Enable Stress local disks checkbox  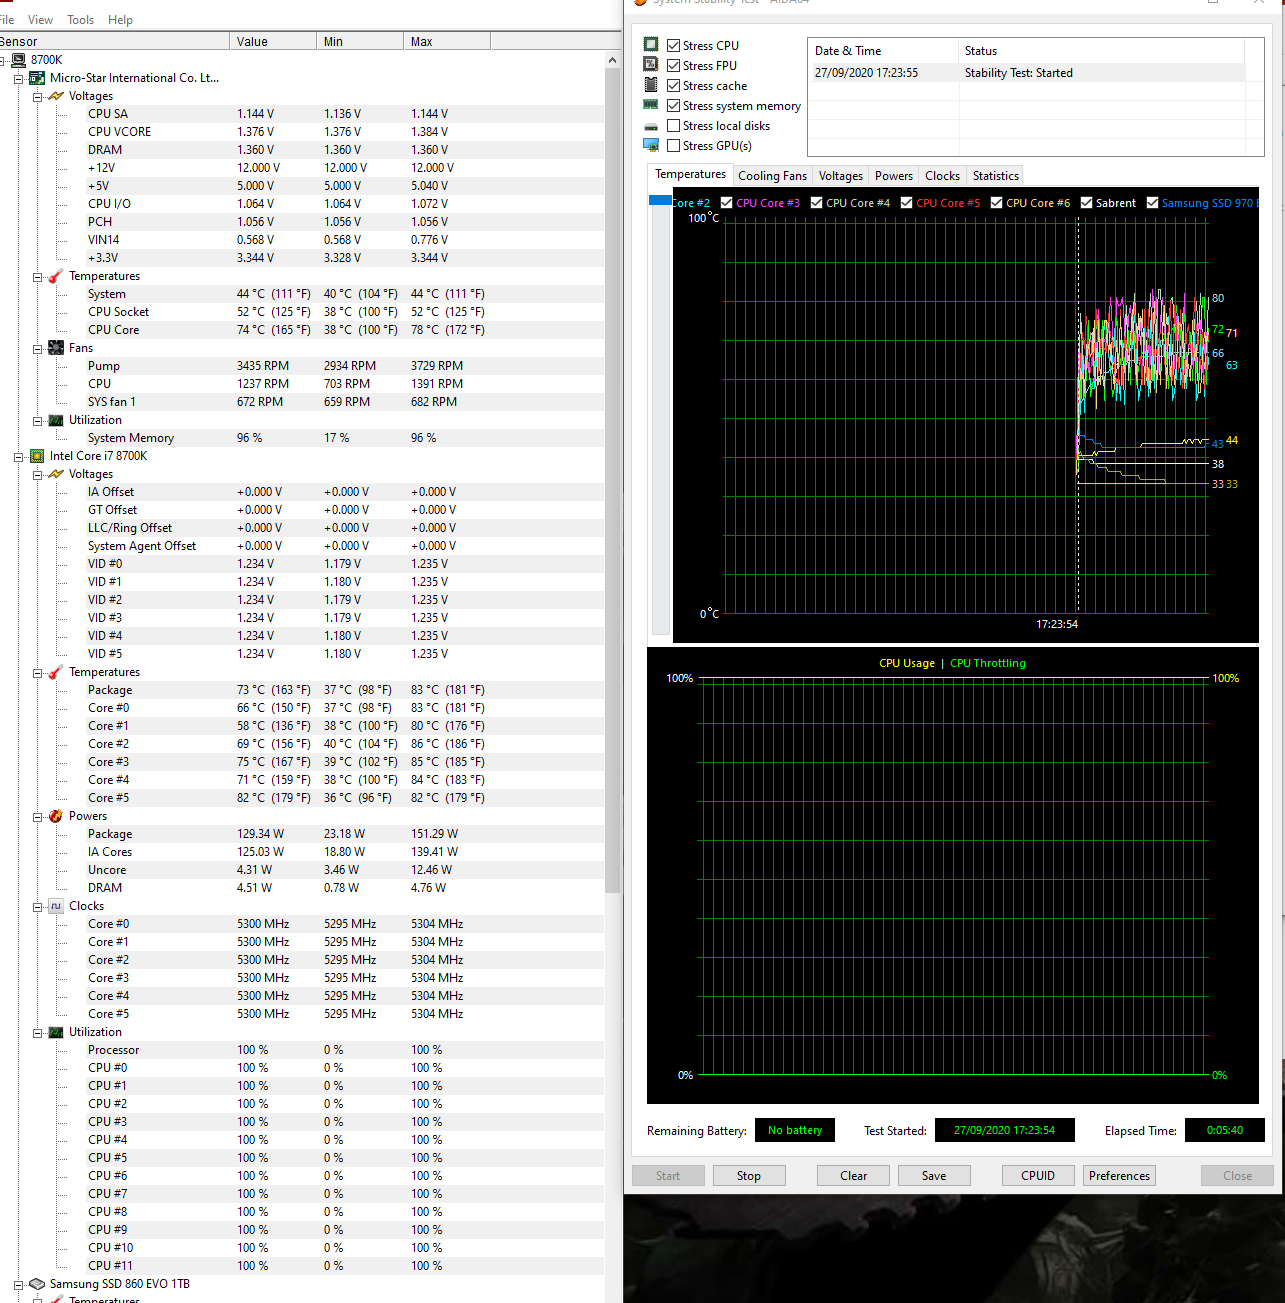coord(674,126)
